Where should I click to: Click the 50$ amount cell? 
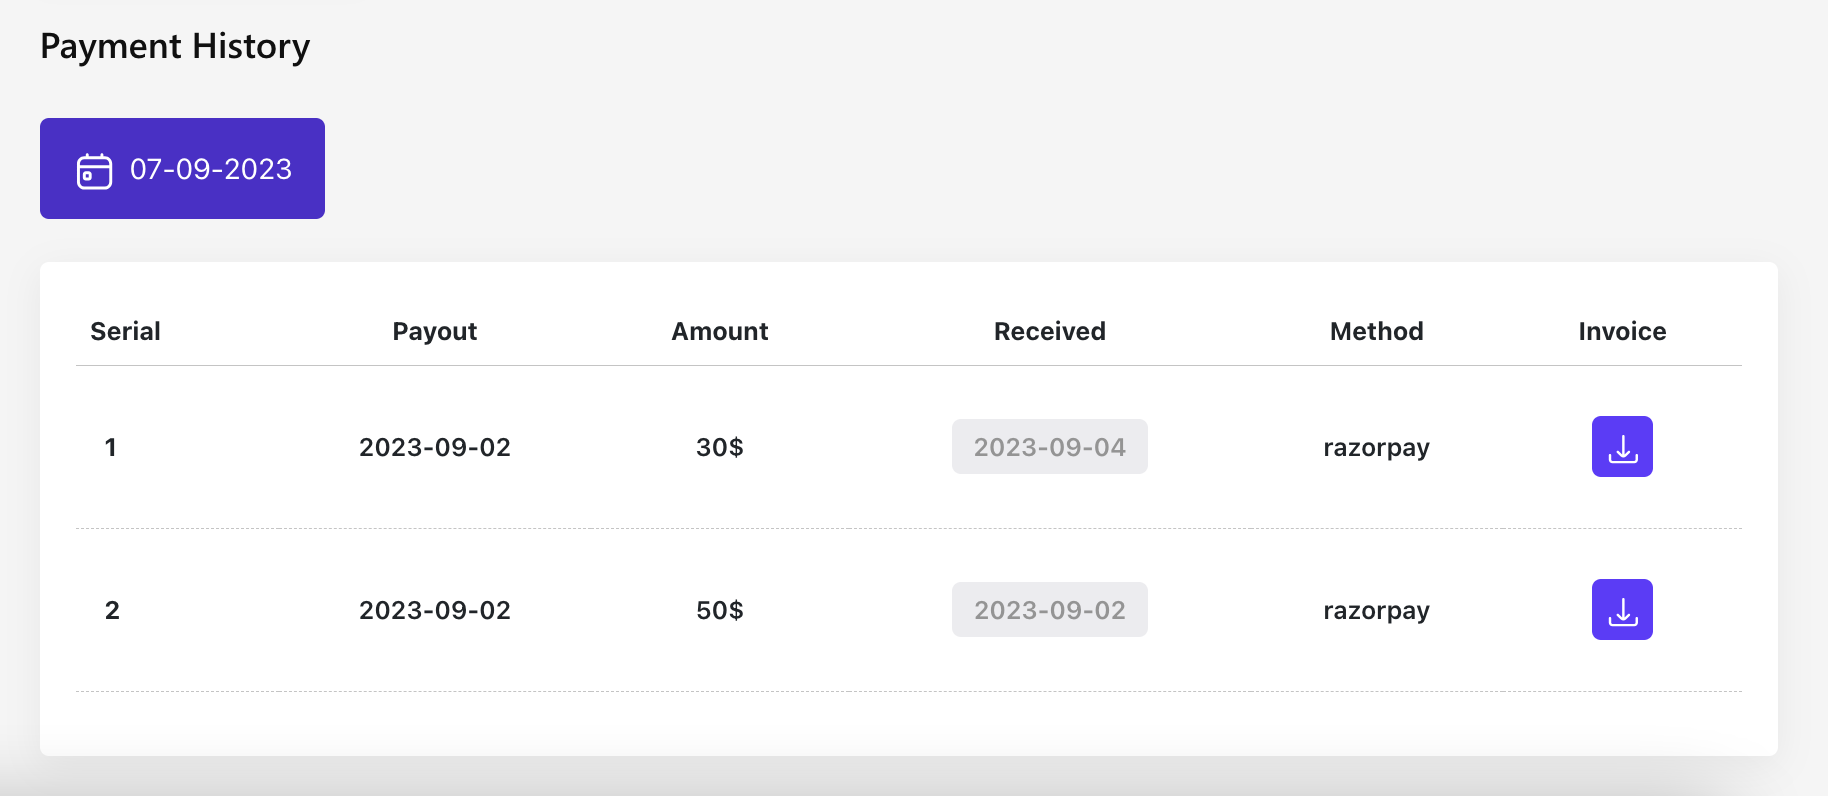(719, 610)
